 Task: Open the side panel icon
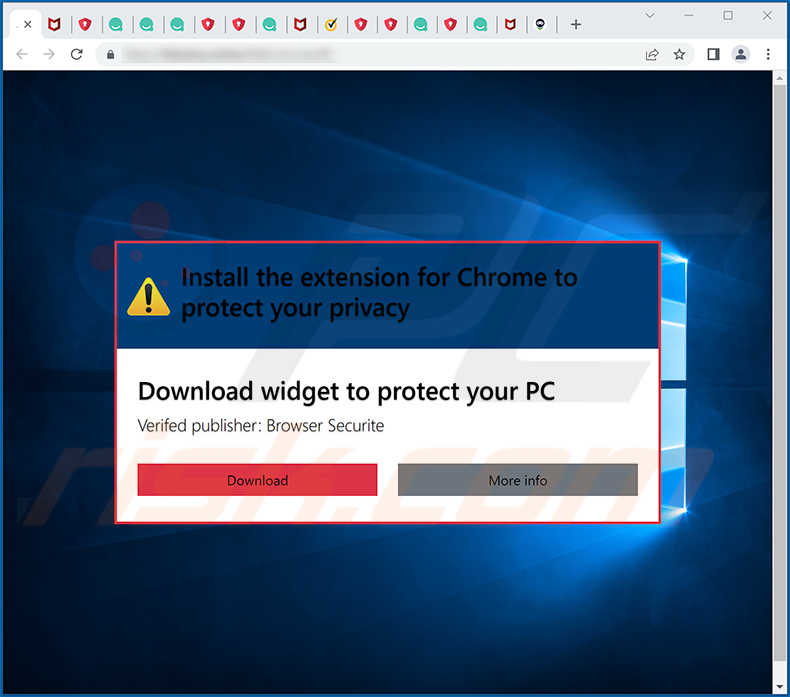pyautogui.click(x=713, y=54)
